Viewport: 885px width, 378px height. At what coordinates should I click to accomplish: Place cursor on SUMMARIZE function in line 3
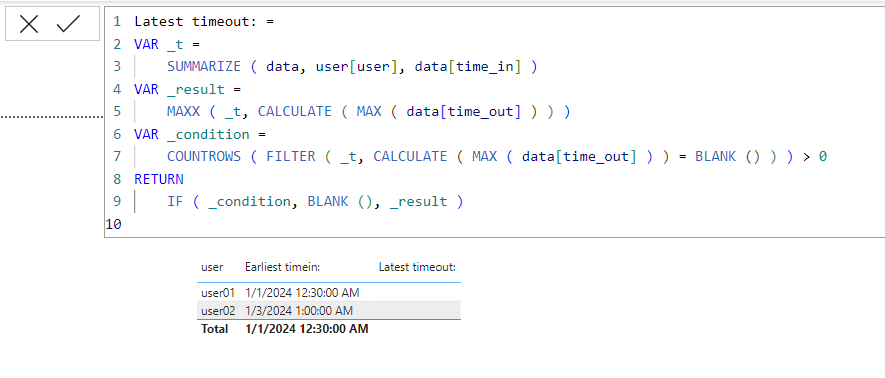[204, 67]
